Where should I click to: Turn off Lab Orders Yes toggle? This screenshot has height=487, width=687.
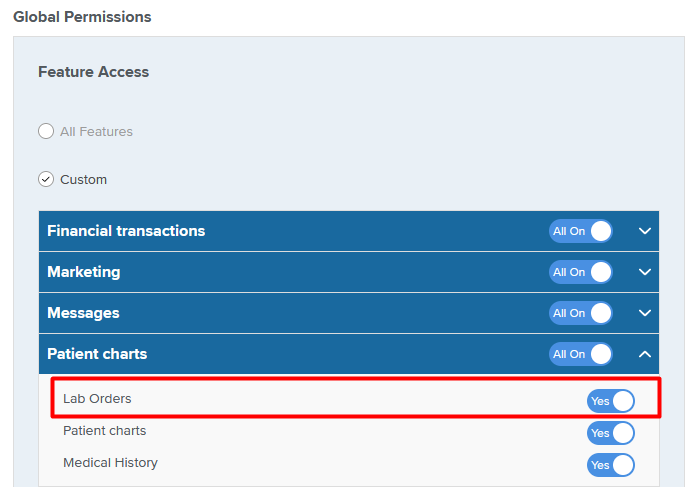tap(611, 401)
